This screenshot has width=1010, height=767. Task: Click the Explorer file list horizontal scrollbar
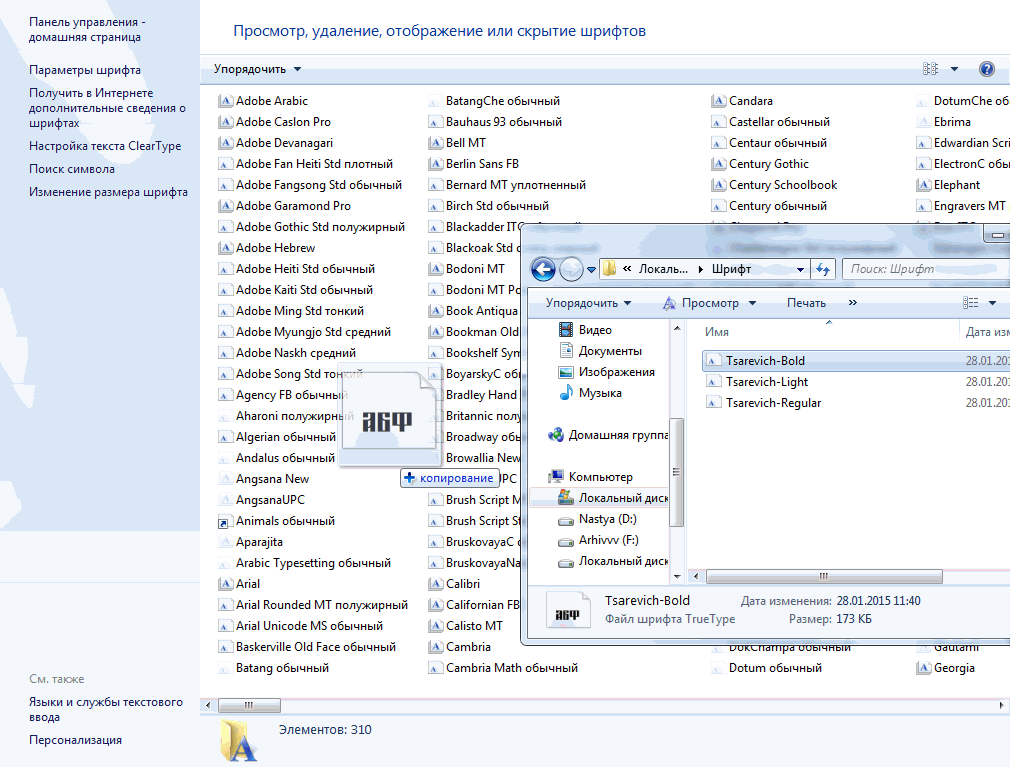pos(824,576)
